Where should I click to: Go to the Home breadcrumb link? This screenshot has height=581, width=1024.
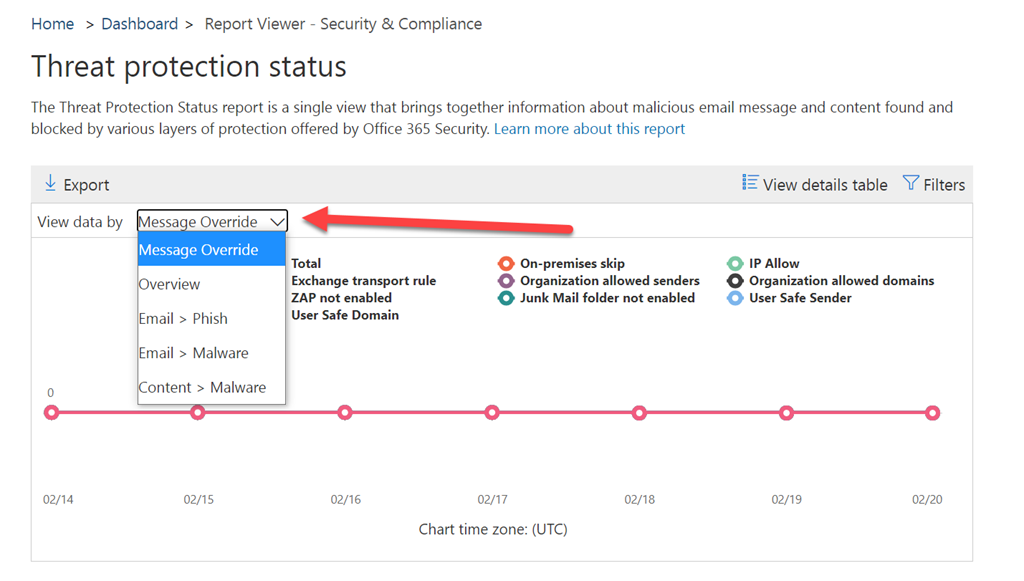click(x=52, y=24)
